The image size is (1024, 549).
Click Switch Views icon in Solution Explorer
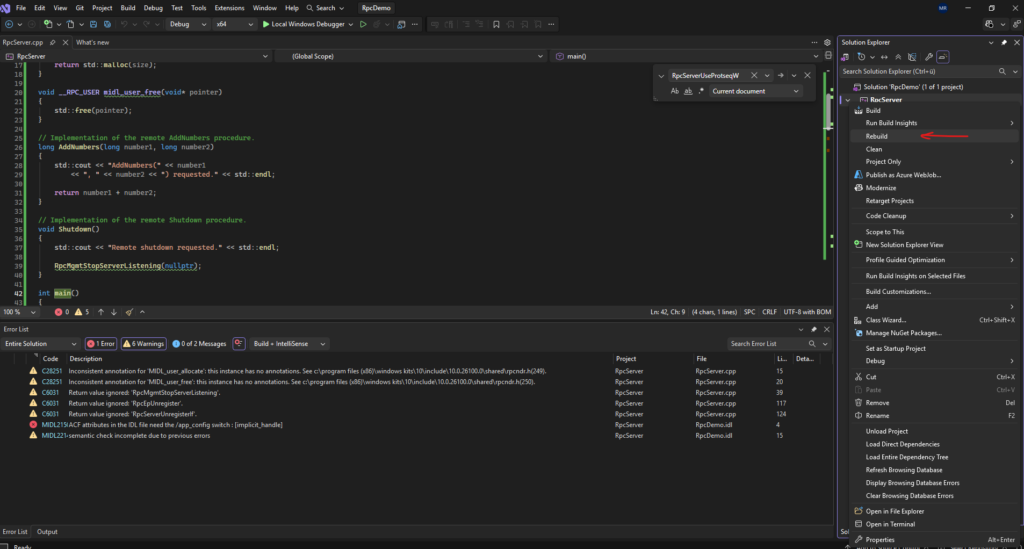tap(845, 57)
